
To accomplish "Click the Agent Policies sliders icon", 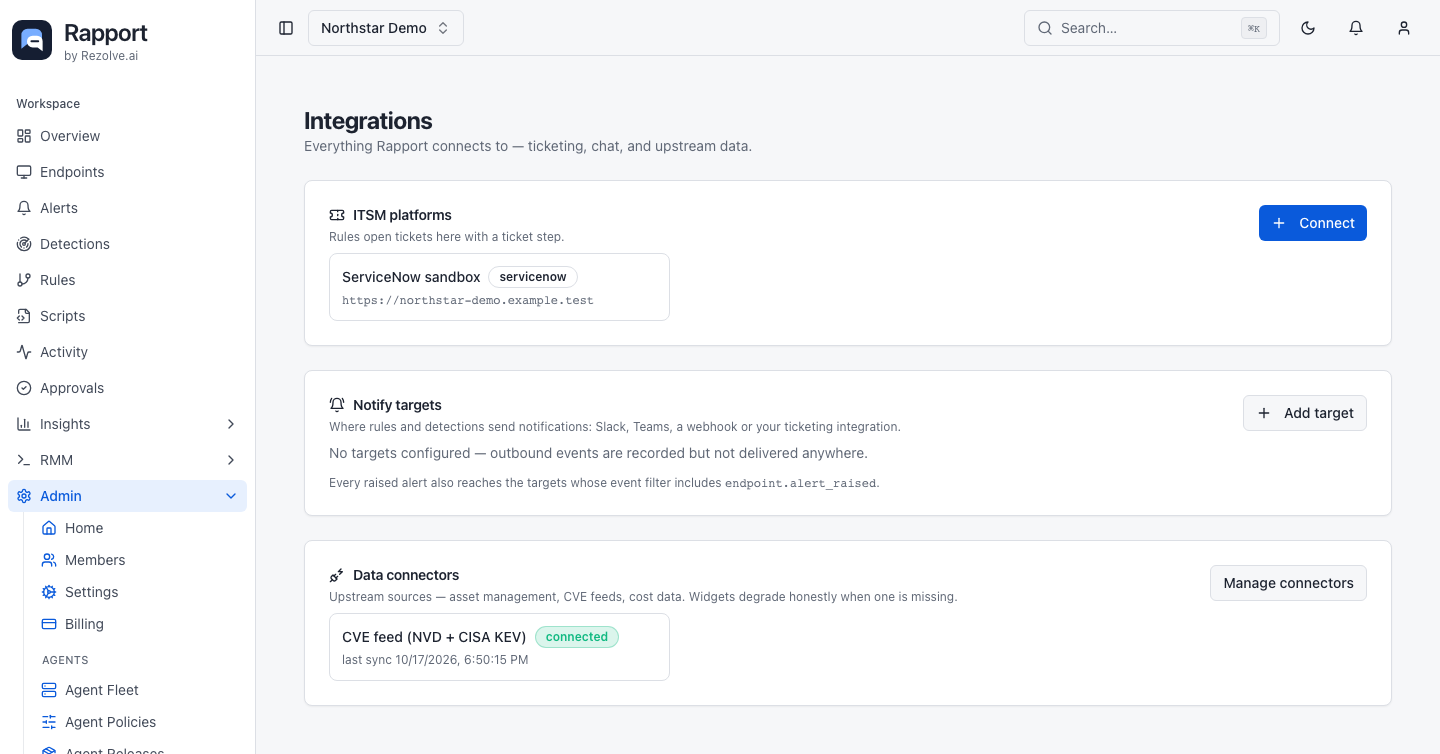I will point(49,722).
